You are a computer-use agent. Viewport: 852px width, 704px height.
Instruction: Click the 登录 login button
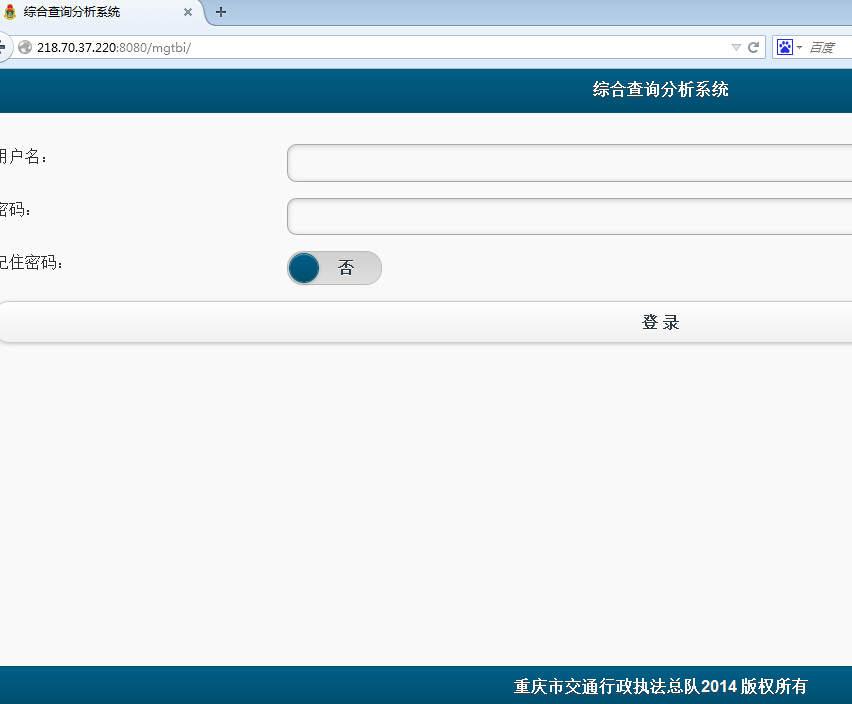pyautogui.click(x=426, y=322)
